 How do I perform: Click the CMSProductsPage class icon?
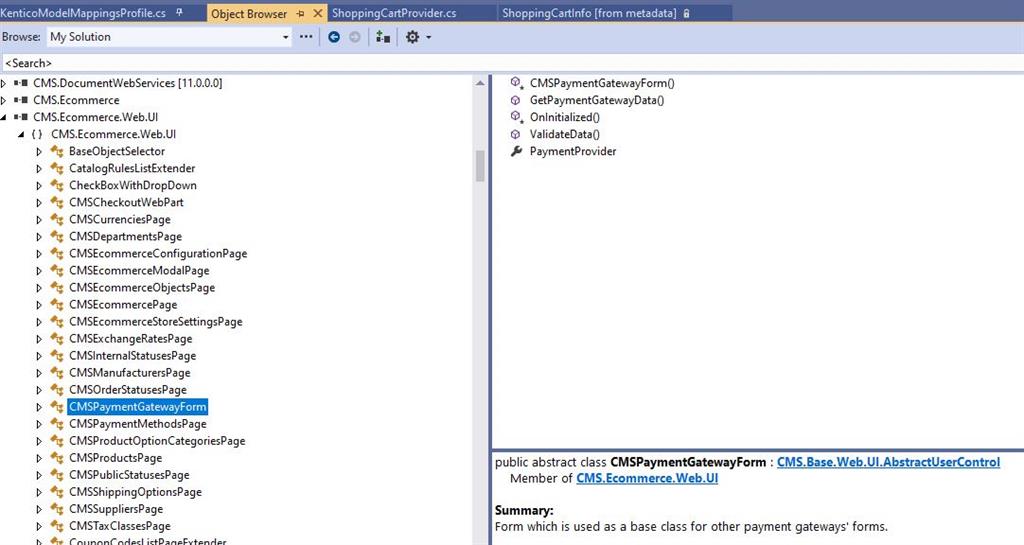57,458
